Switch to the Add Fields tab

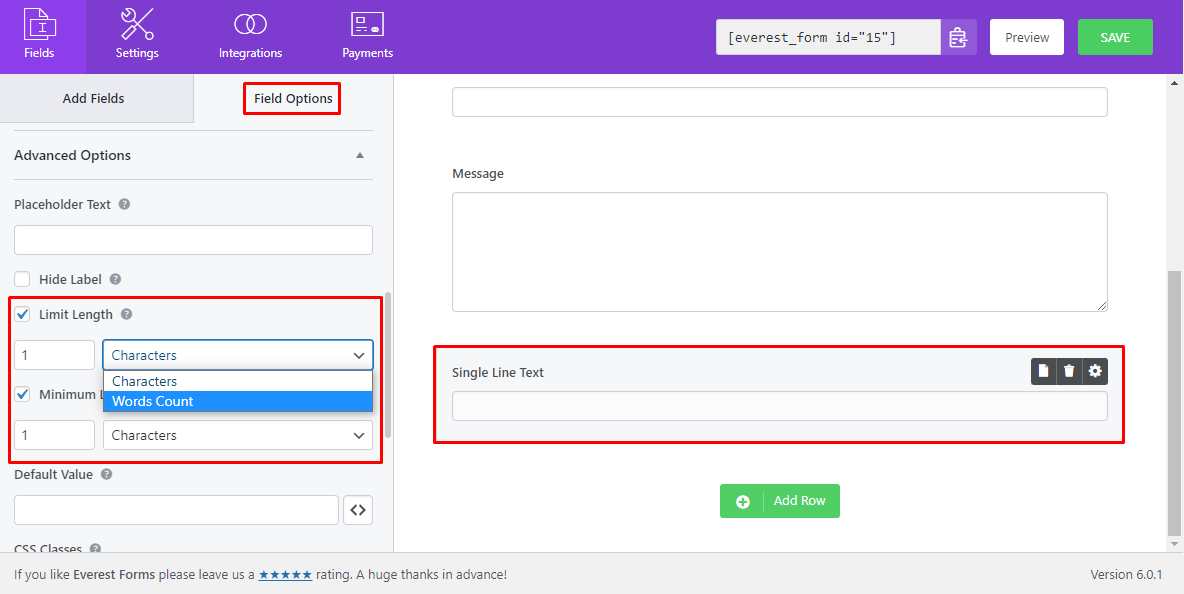coord(96,98)
